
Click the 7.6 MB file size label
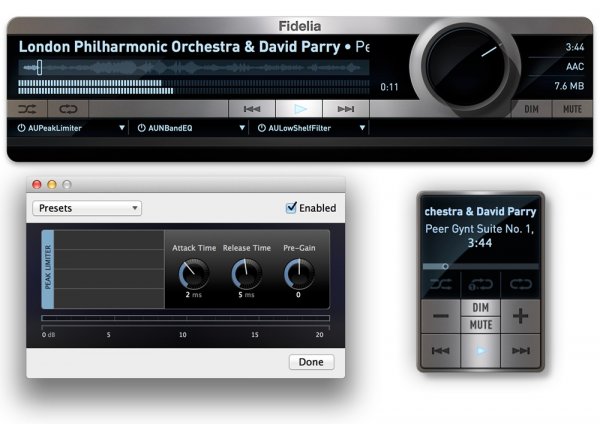[569, 86]
